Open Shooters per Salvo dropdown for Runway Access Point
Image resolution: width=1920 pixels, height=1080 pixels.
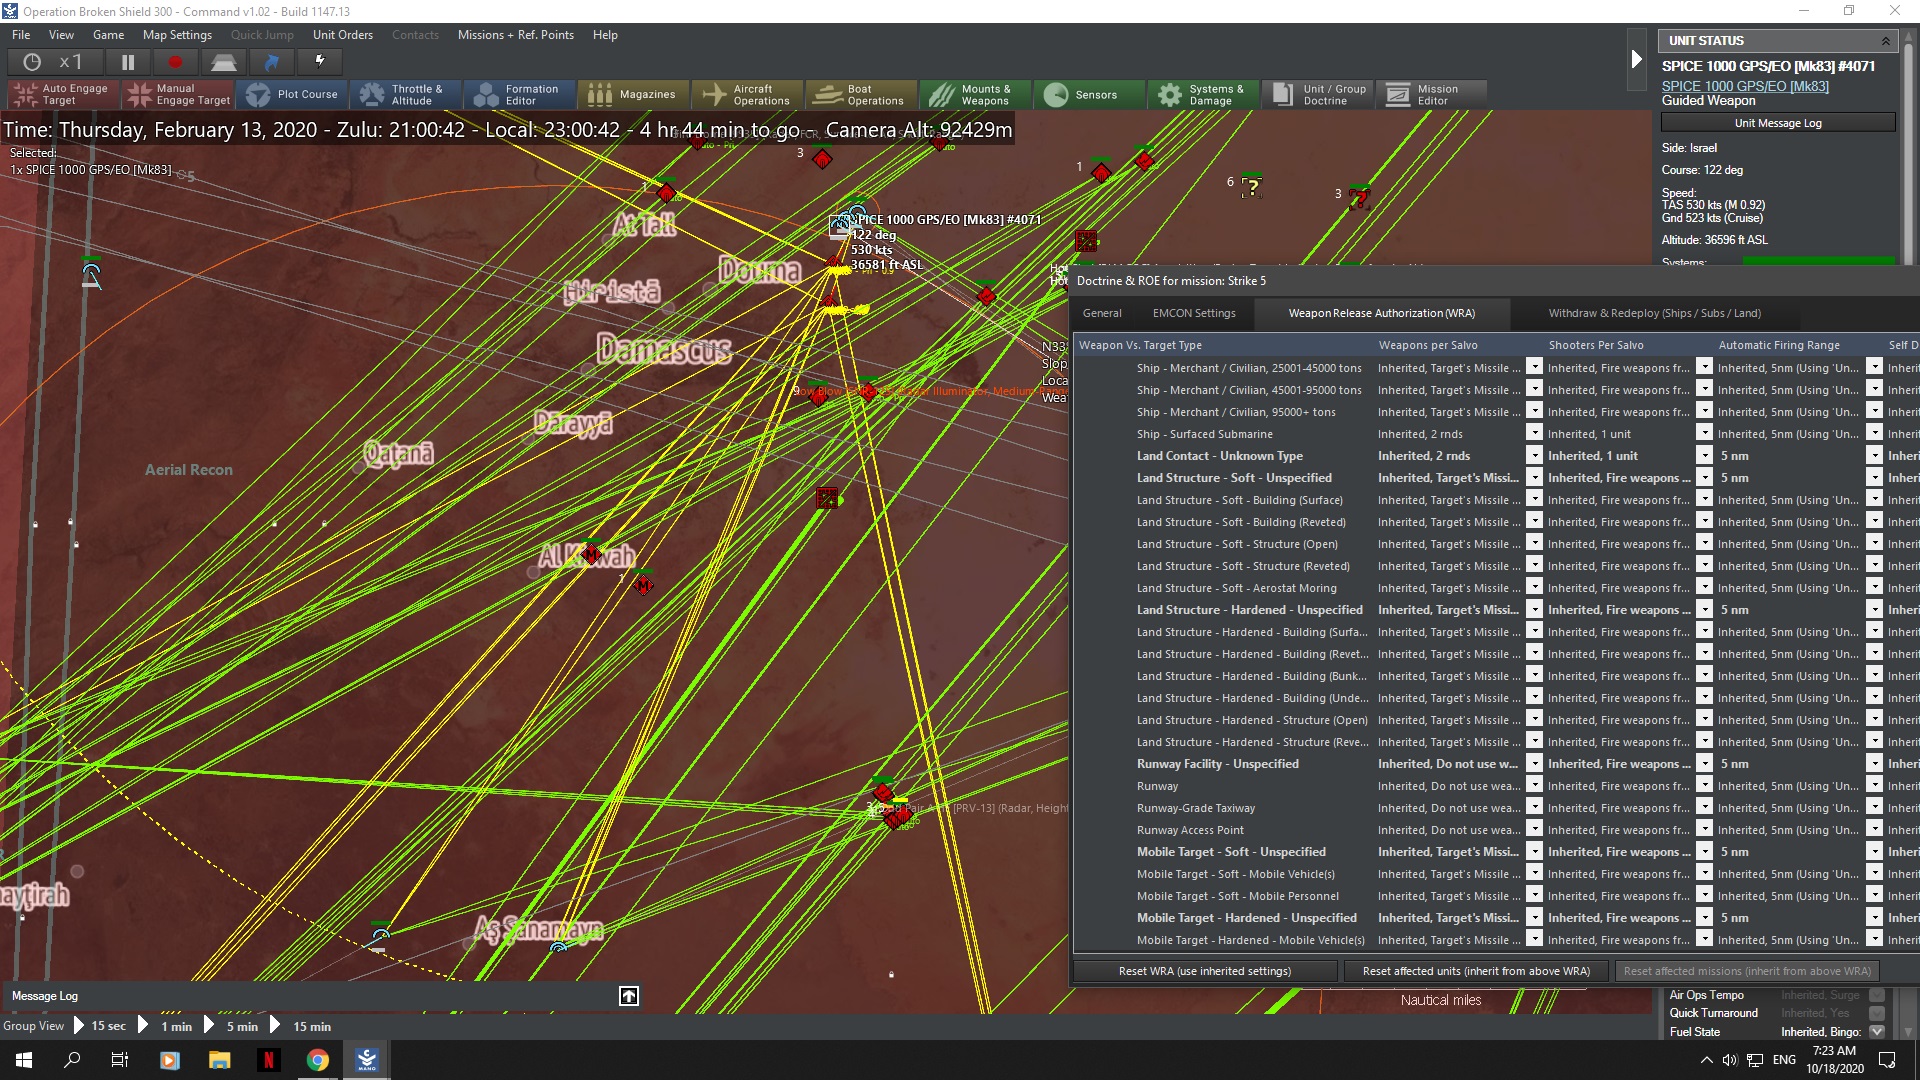coord(1704,829)
